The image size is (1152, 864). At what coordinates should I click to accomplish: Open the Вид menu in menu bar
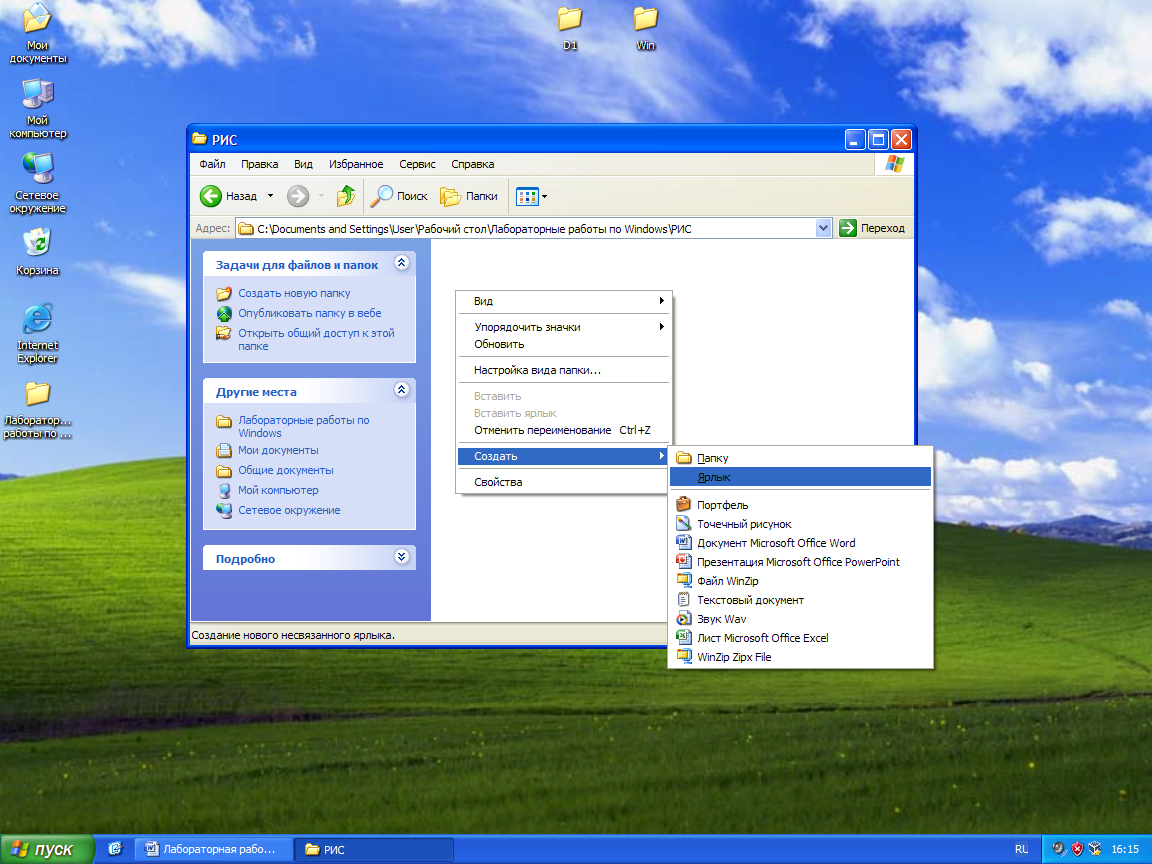click(x=303, y=164)
